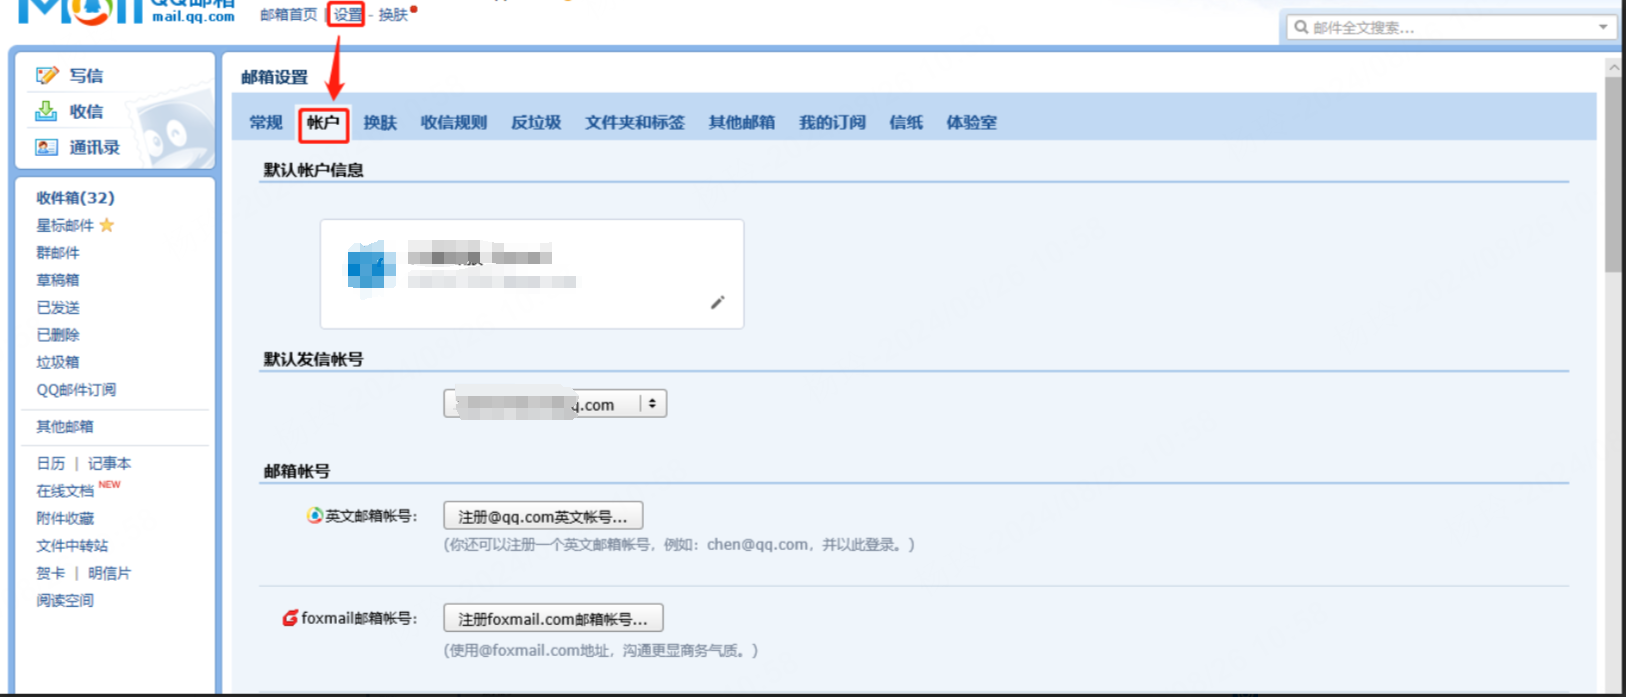Click the scrollbar up arrow
1626x697 pixels.
point(1613,67)
